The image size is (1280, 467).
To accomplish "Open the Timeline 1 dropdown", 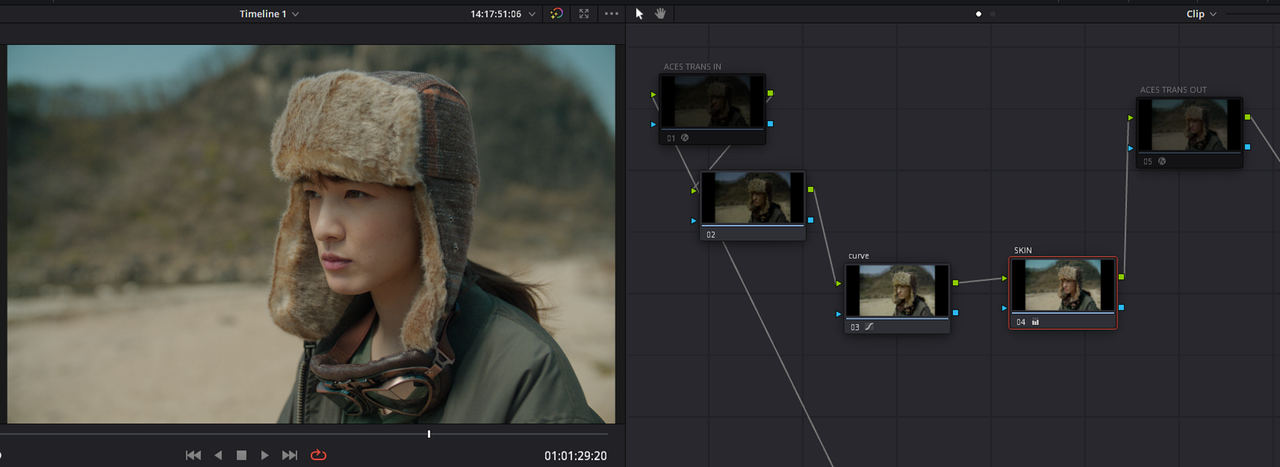I will point(269,14).
